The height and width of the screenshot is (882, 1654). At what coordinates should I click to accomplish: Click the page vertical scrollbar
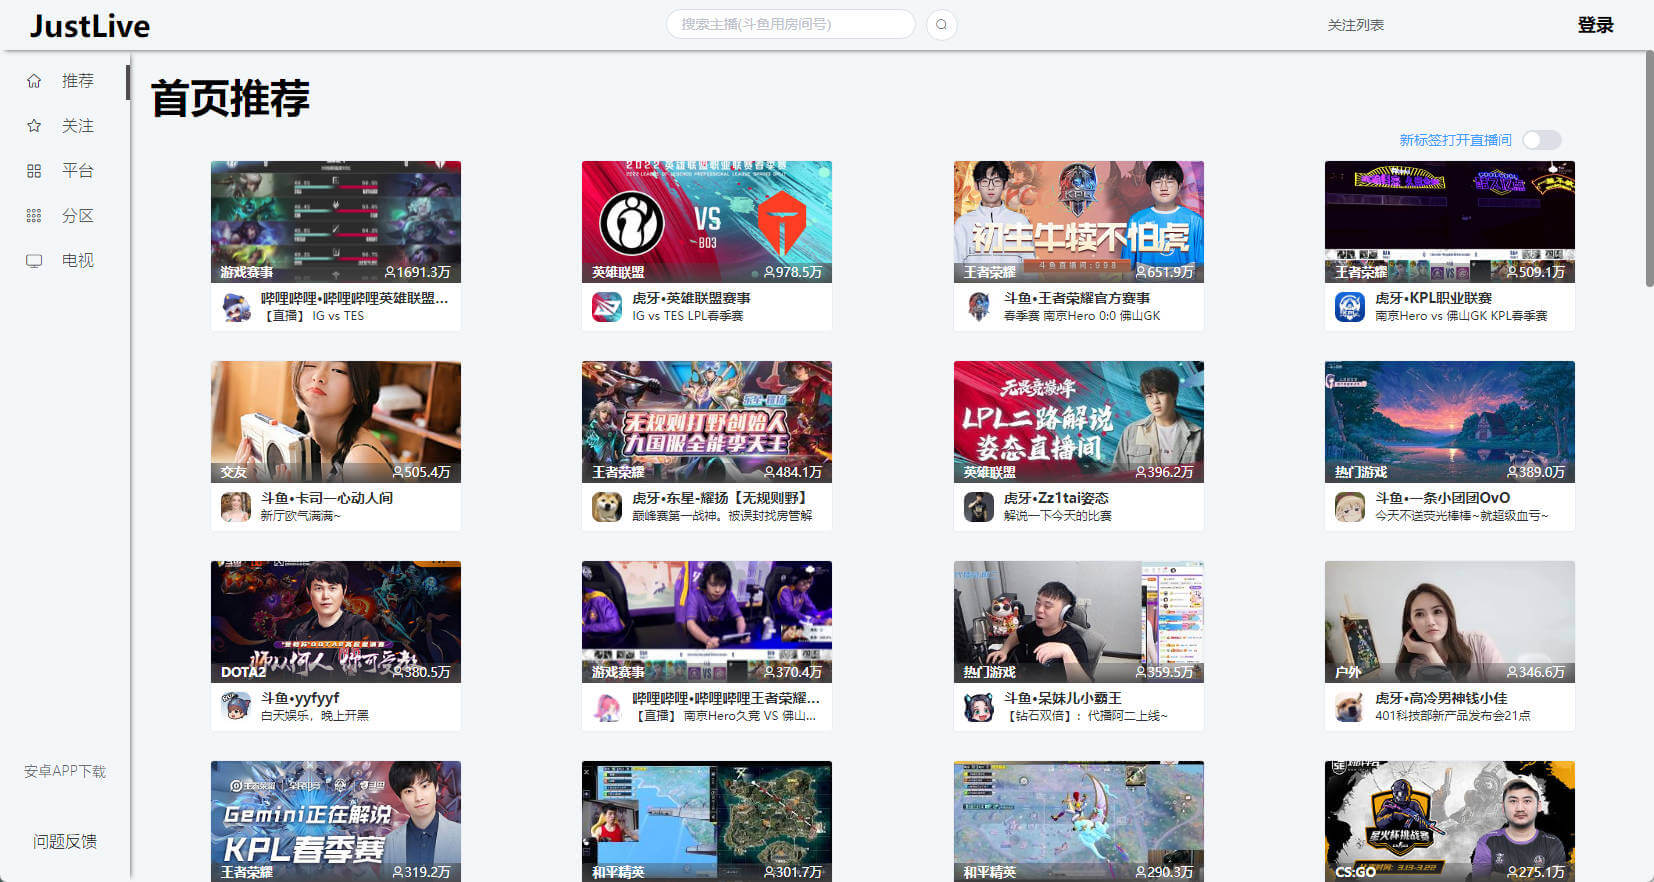click(1649, 170)
